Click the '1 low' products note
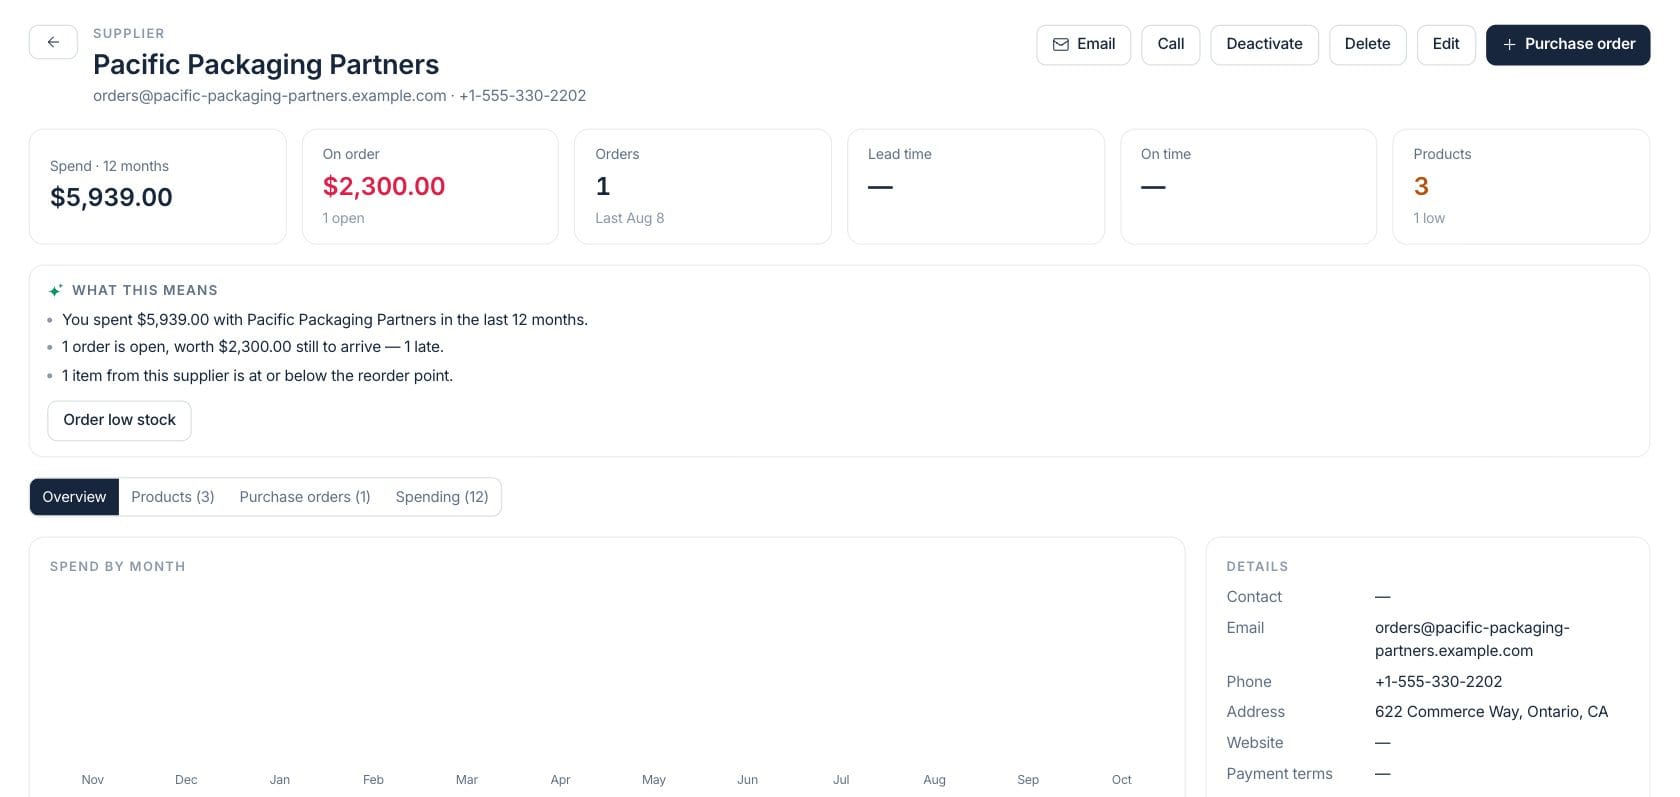Screen dimensions: 1680x797 tap(1429, 218)
